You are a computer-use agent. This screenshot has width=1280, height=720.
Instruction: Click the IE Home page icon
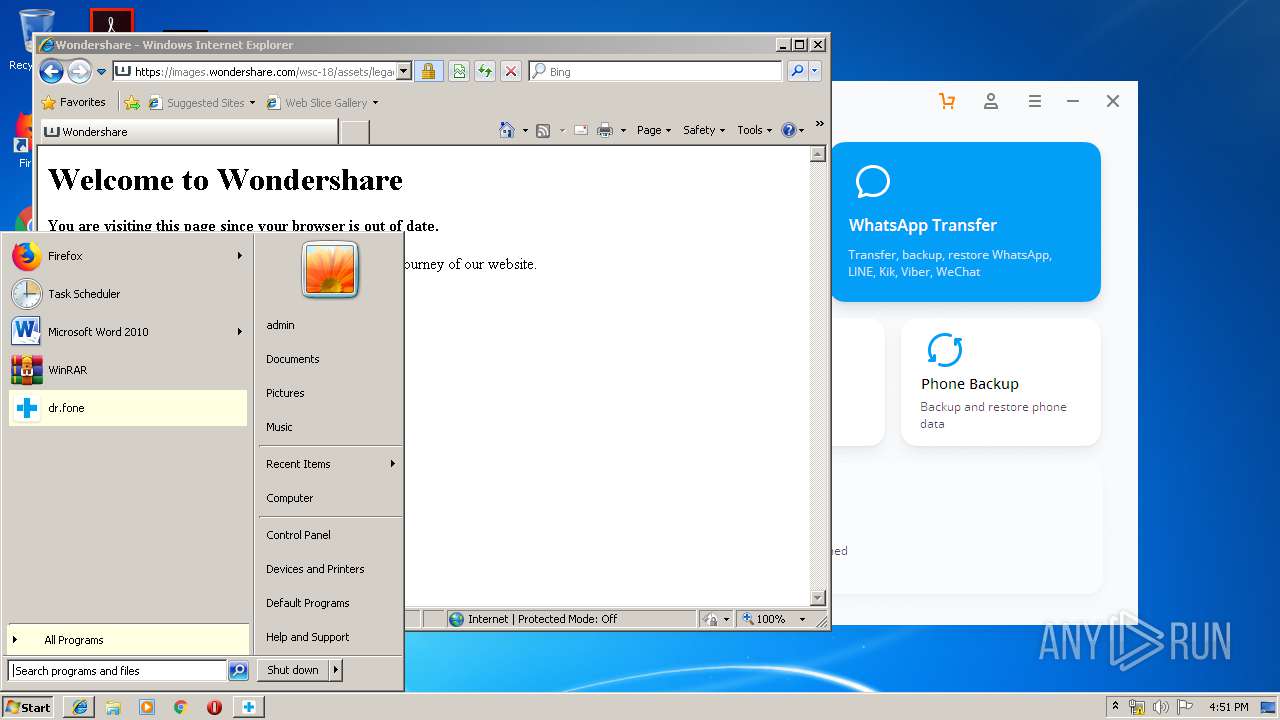[507, 130]
